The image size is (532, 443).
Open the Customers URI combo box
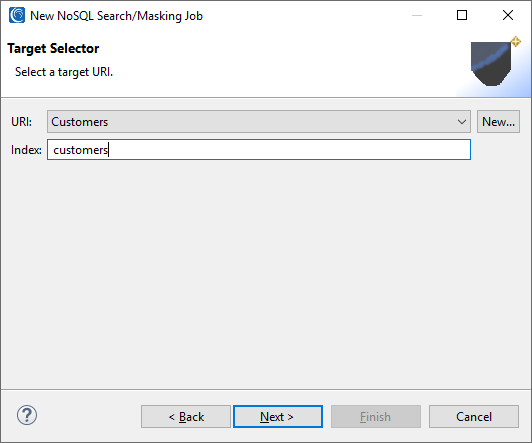259,121
